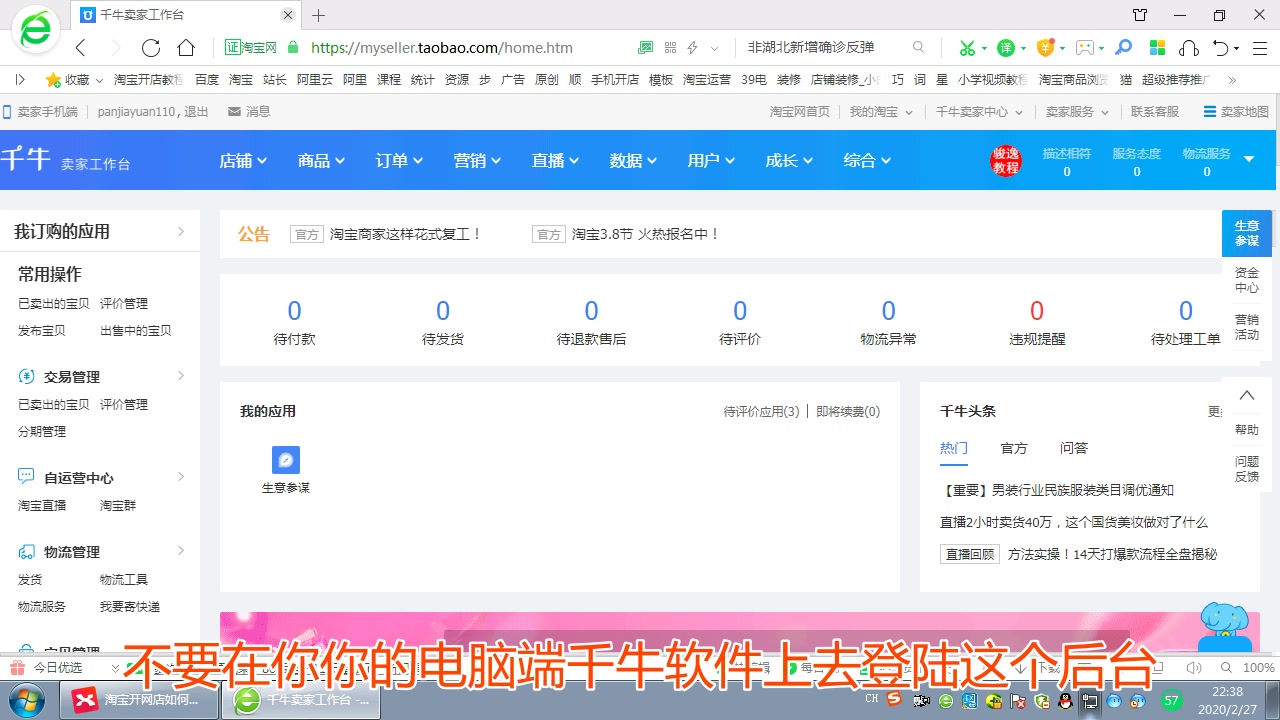The image size is (1280, 720).
Task: Click the browser reload icon
Action: pyautogui.click(x=151, y=48)
